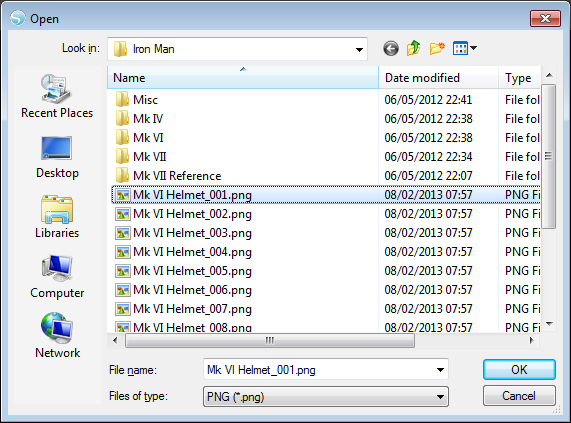Click the horizontal scrollbar right arrow
This screenshot has height=423, width=571.
click(x=531, y=341)
